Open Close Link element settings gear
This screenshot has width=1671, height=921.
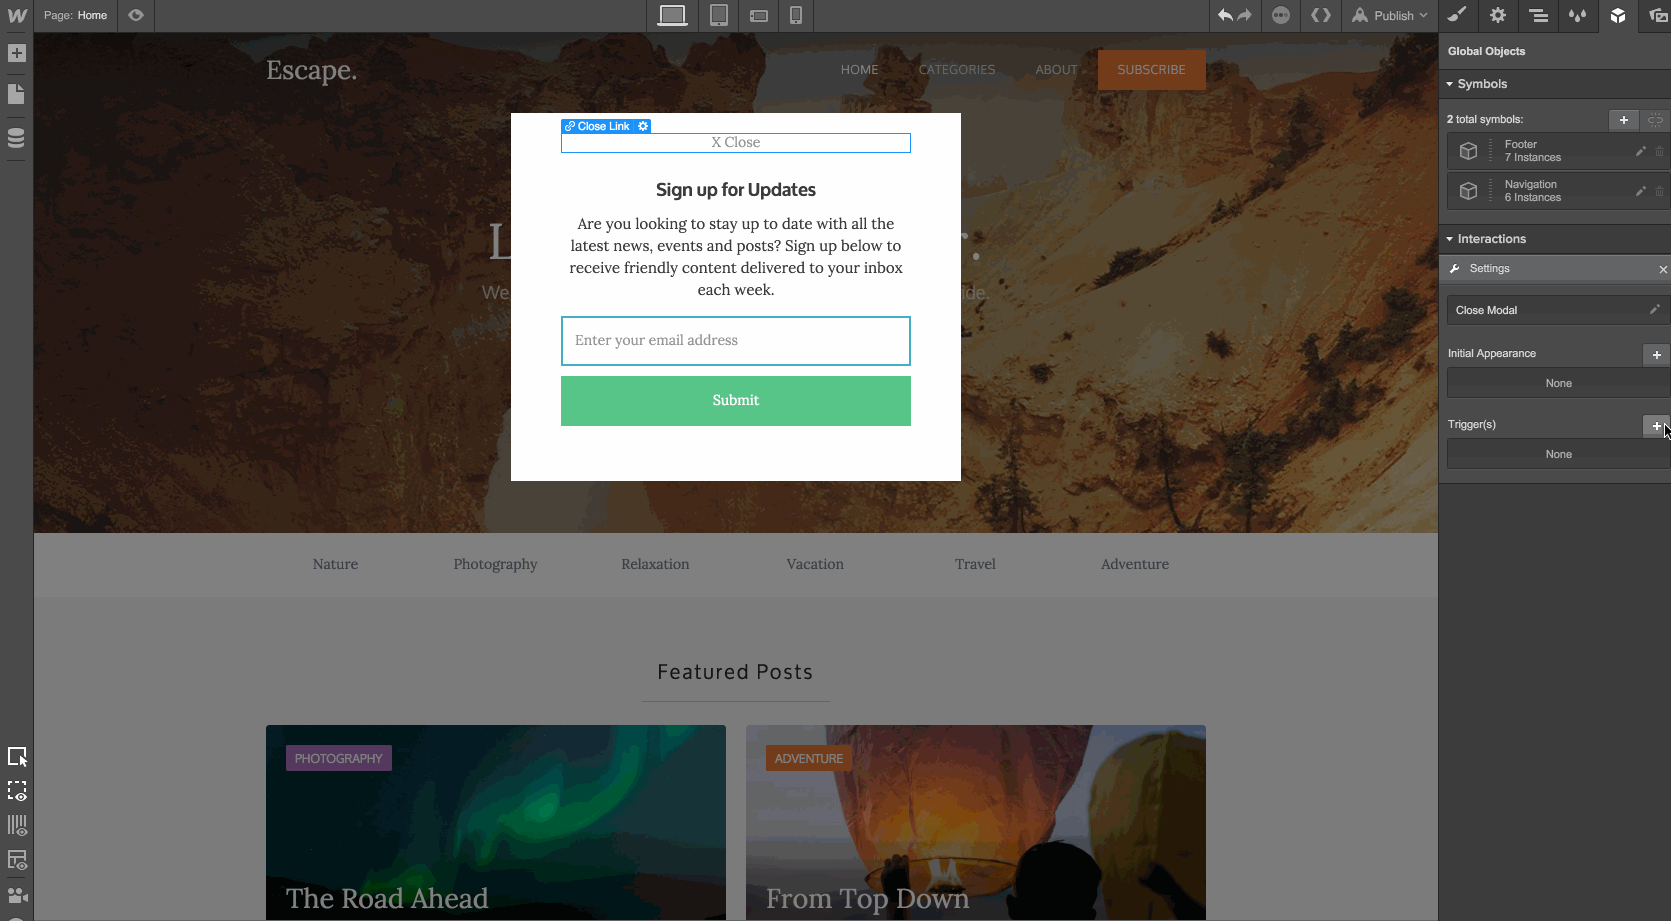pyautogui.click(x=643, y=126)
